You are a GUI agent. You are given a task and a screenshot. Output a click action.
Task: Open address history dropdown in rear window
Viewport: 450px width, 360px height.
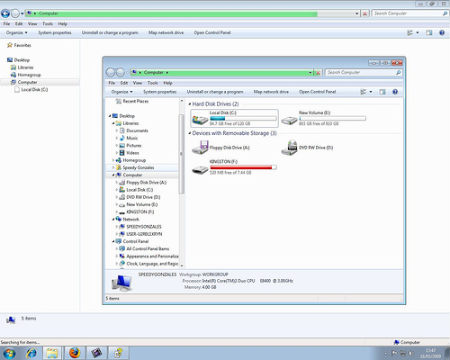[357, 14]
